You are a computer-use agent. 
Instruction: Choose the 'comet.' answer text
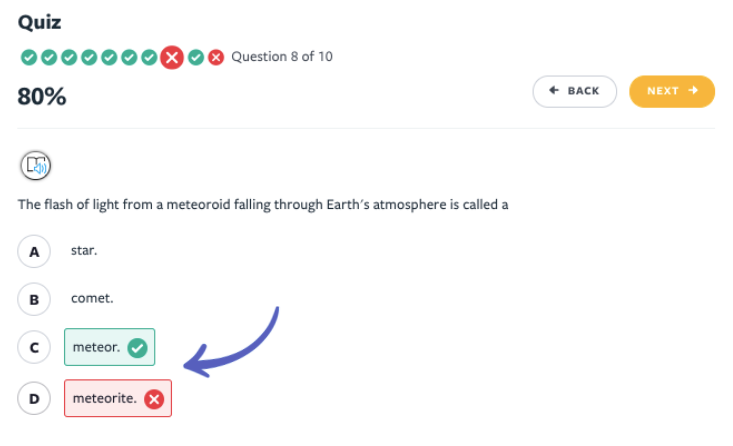[92, 298]
